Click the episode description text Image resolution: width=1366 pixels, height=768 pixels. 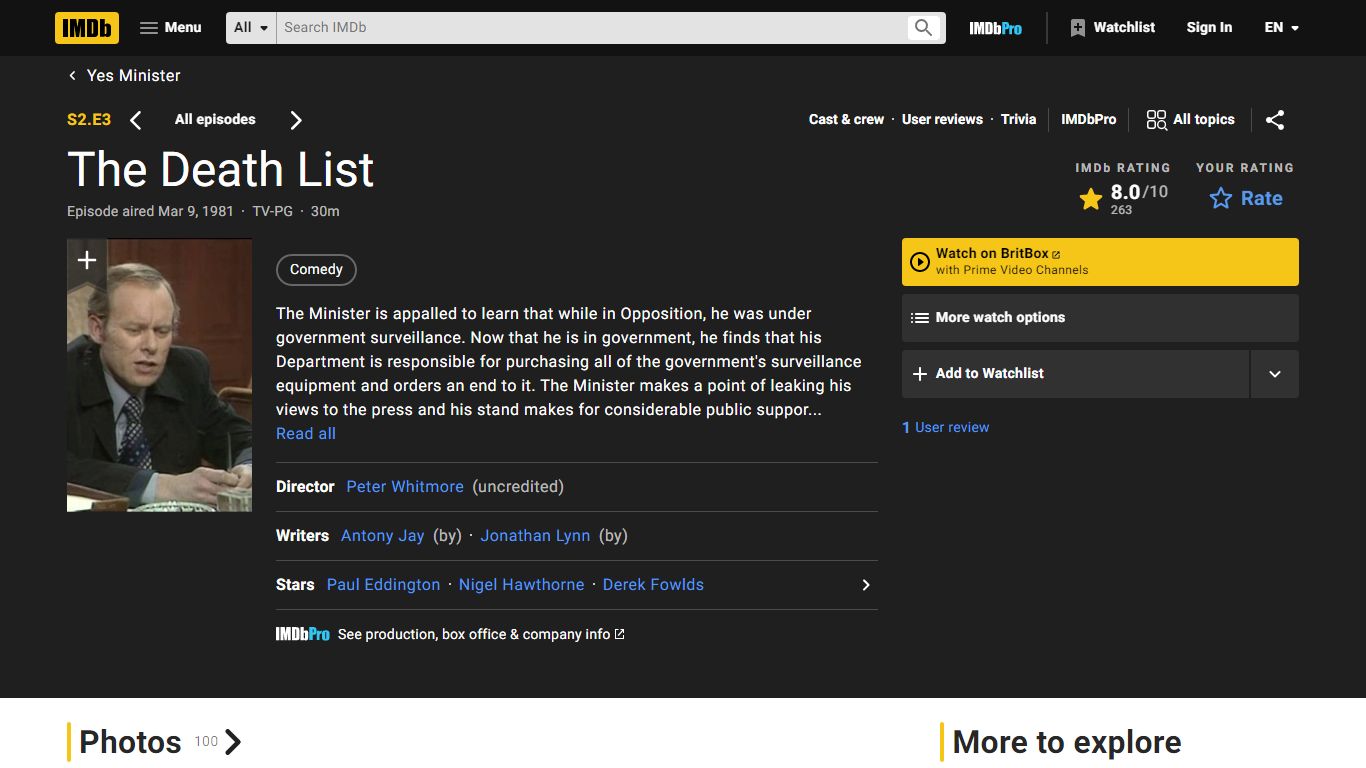point(569,362)
